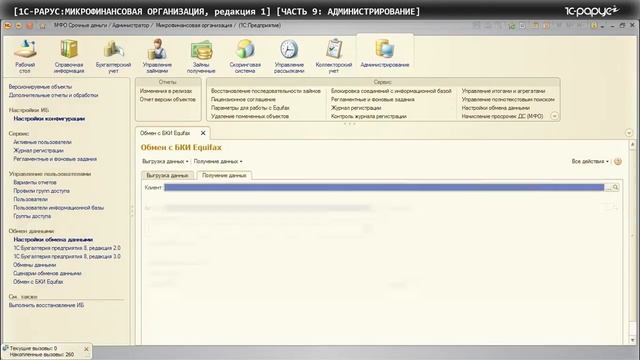Open Контроль журнала регистрации
Image resolution: width=640 pixels, height=360 pixels.
[369, 116]
